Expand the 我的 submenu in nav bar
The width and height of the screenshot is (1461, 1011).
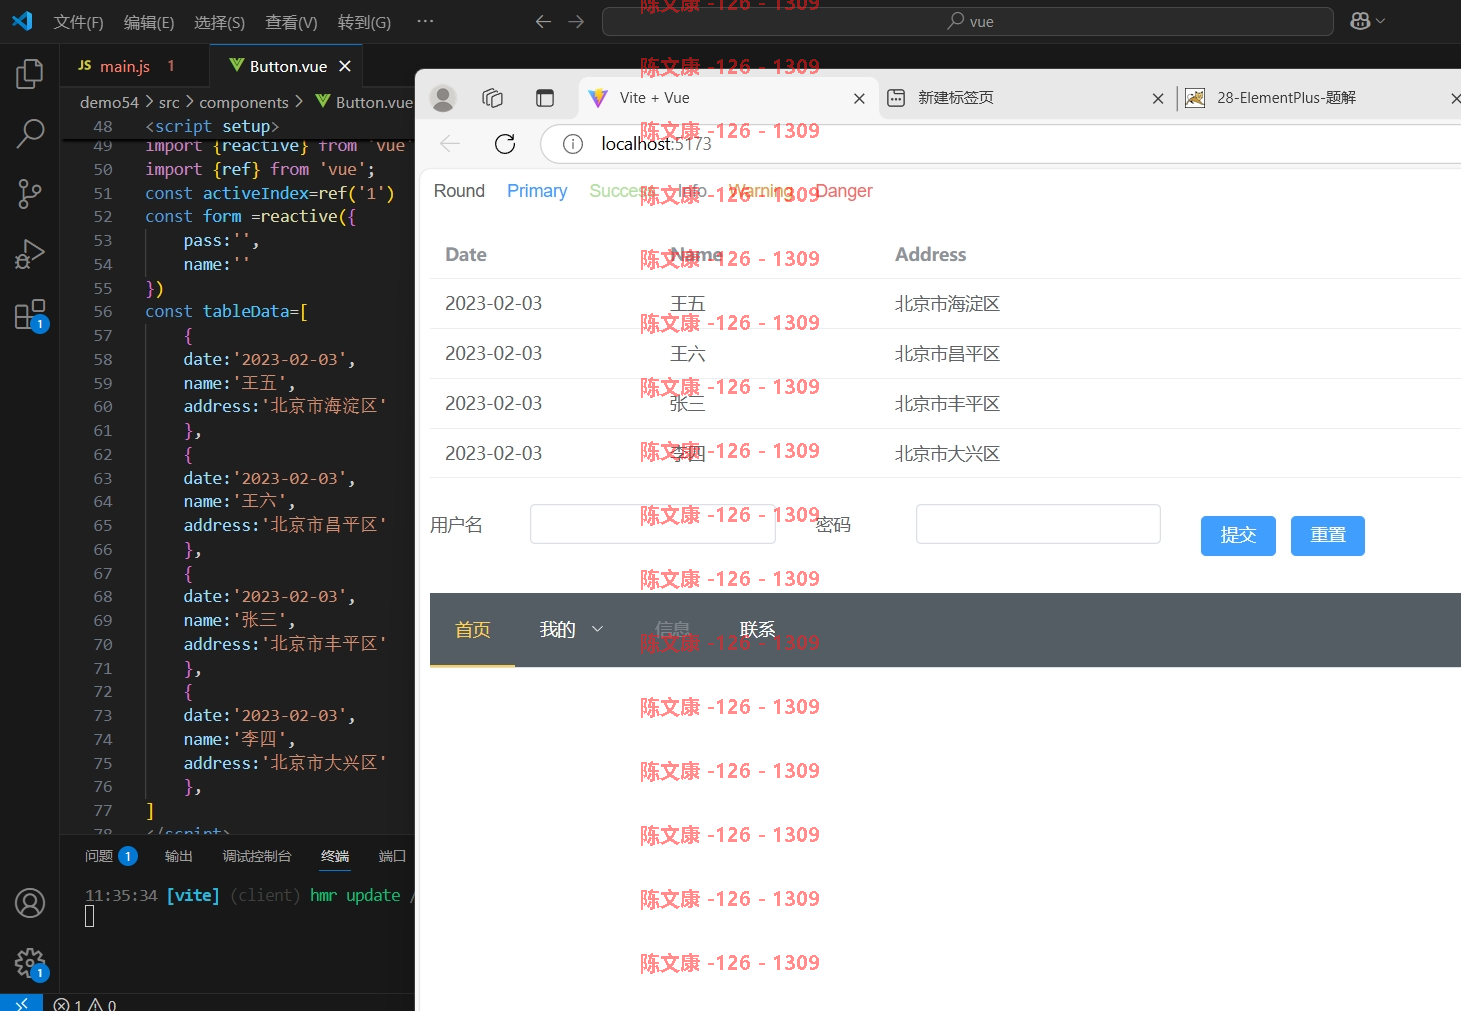click(571, 630)
